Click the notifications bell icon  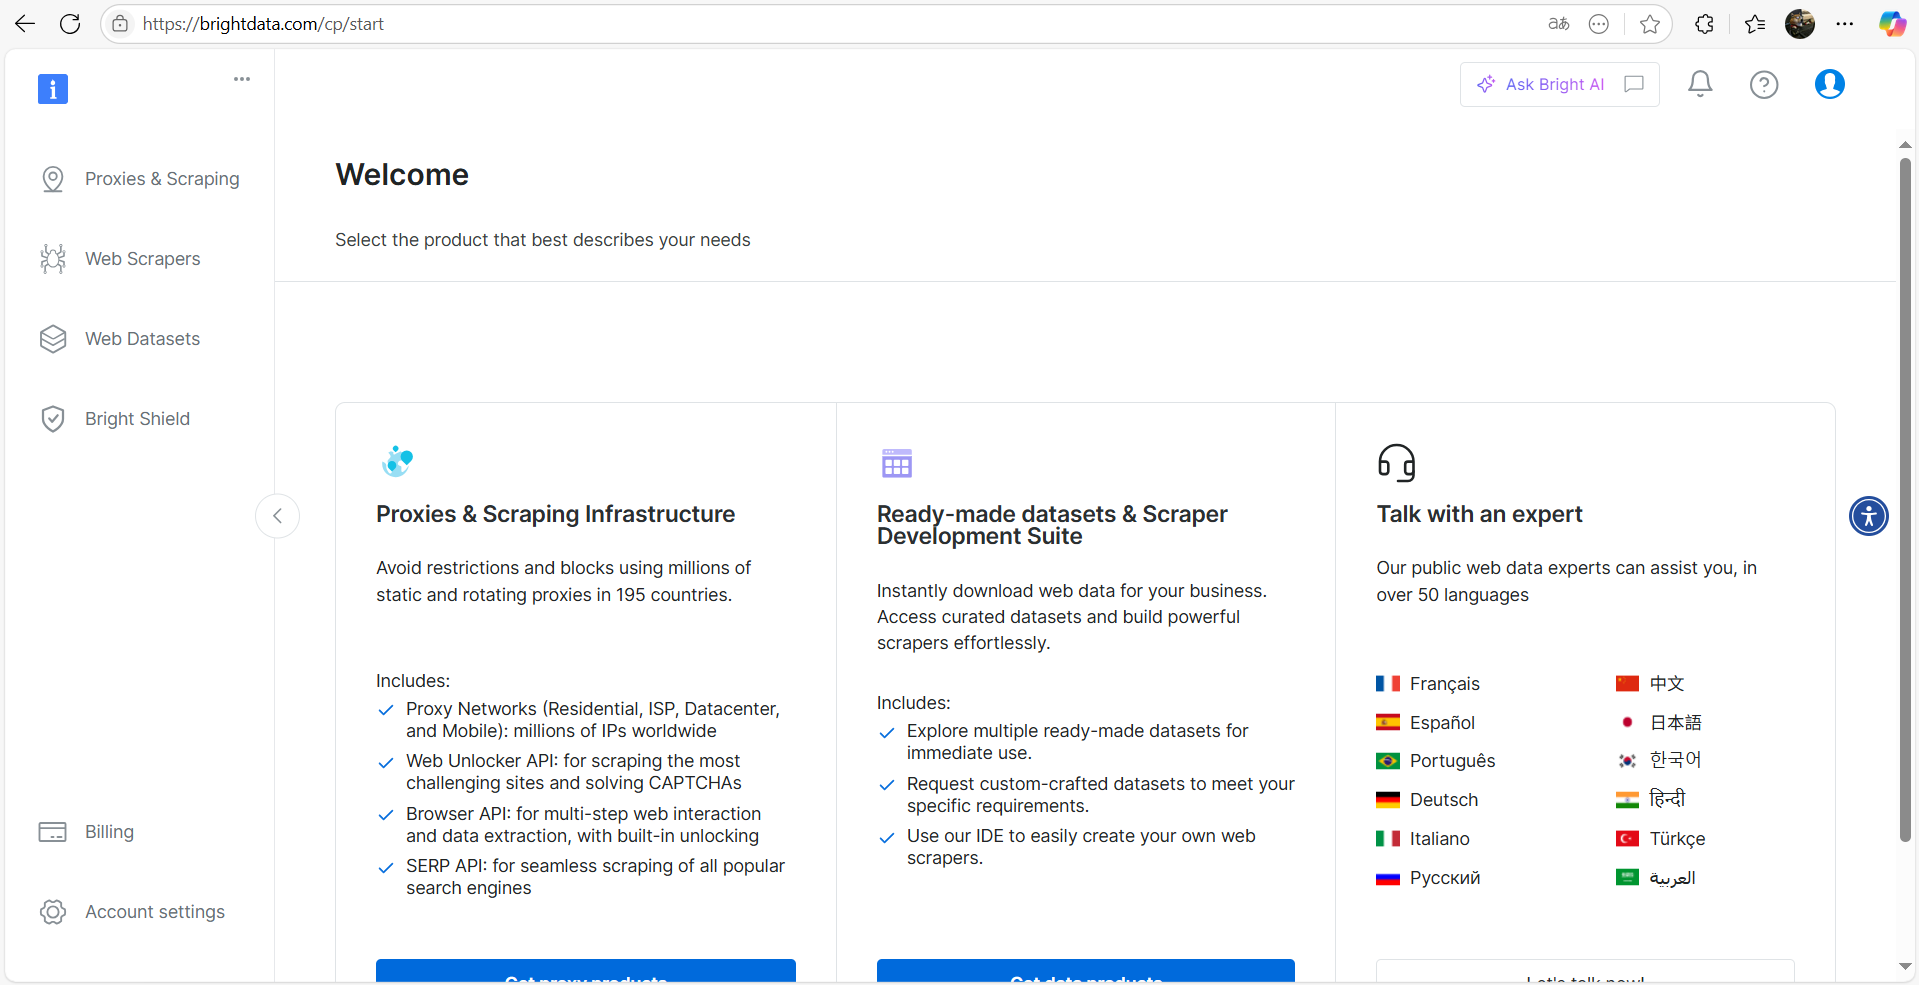(x=1700, y=84)
